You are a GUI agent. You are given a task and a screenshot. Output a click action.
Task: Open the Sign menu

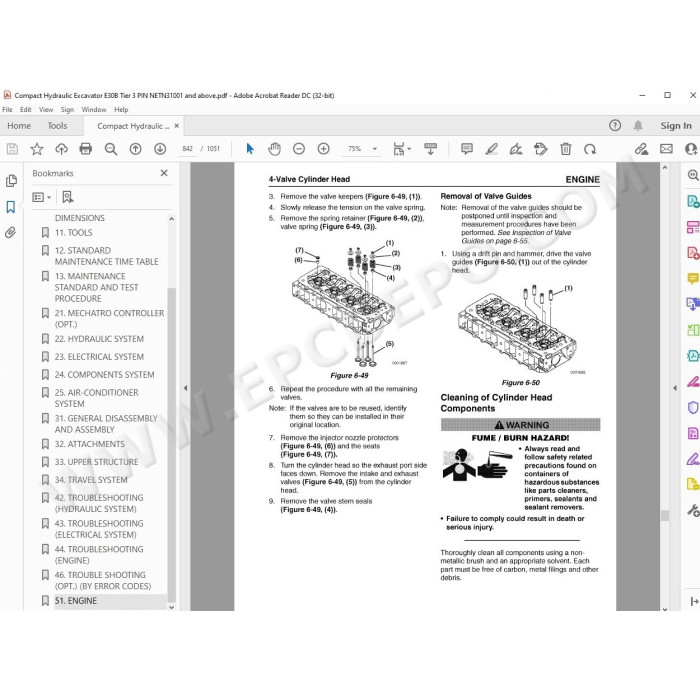click(x=67, y=109)
